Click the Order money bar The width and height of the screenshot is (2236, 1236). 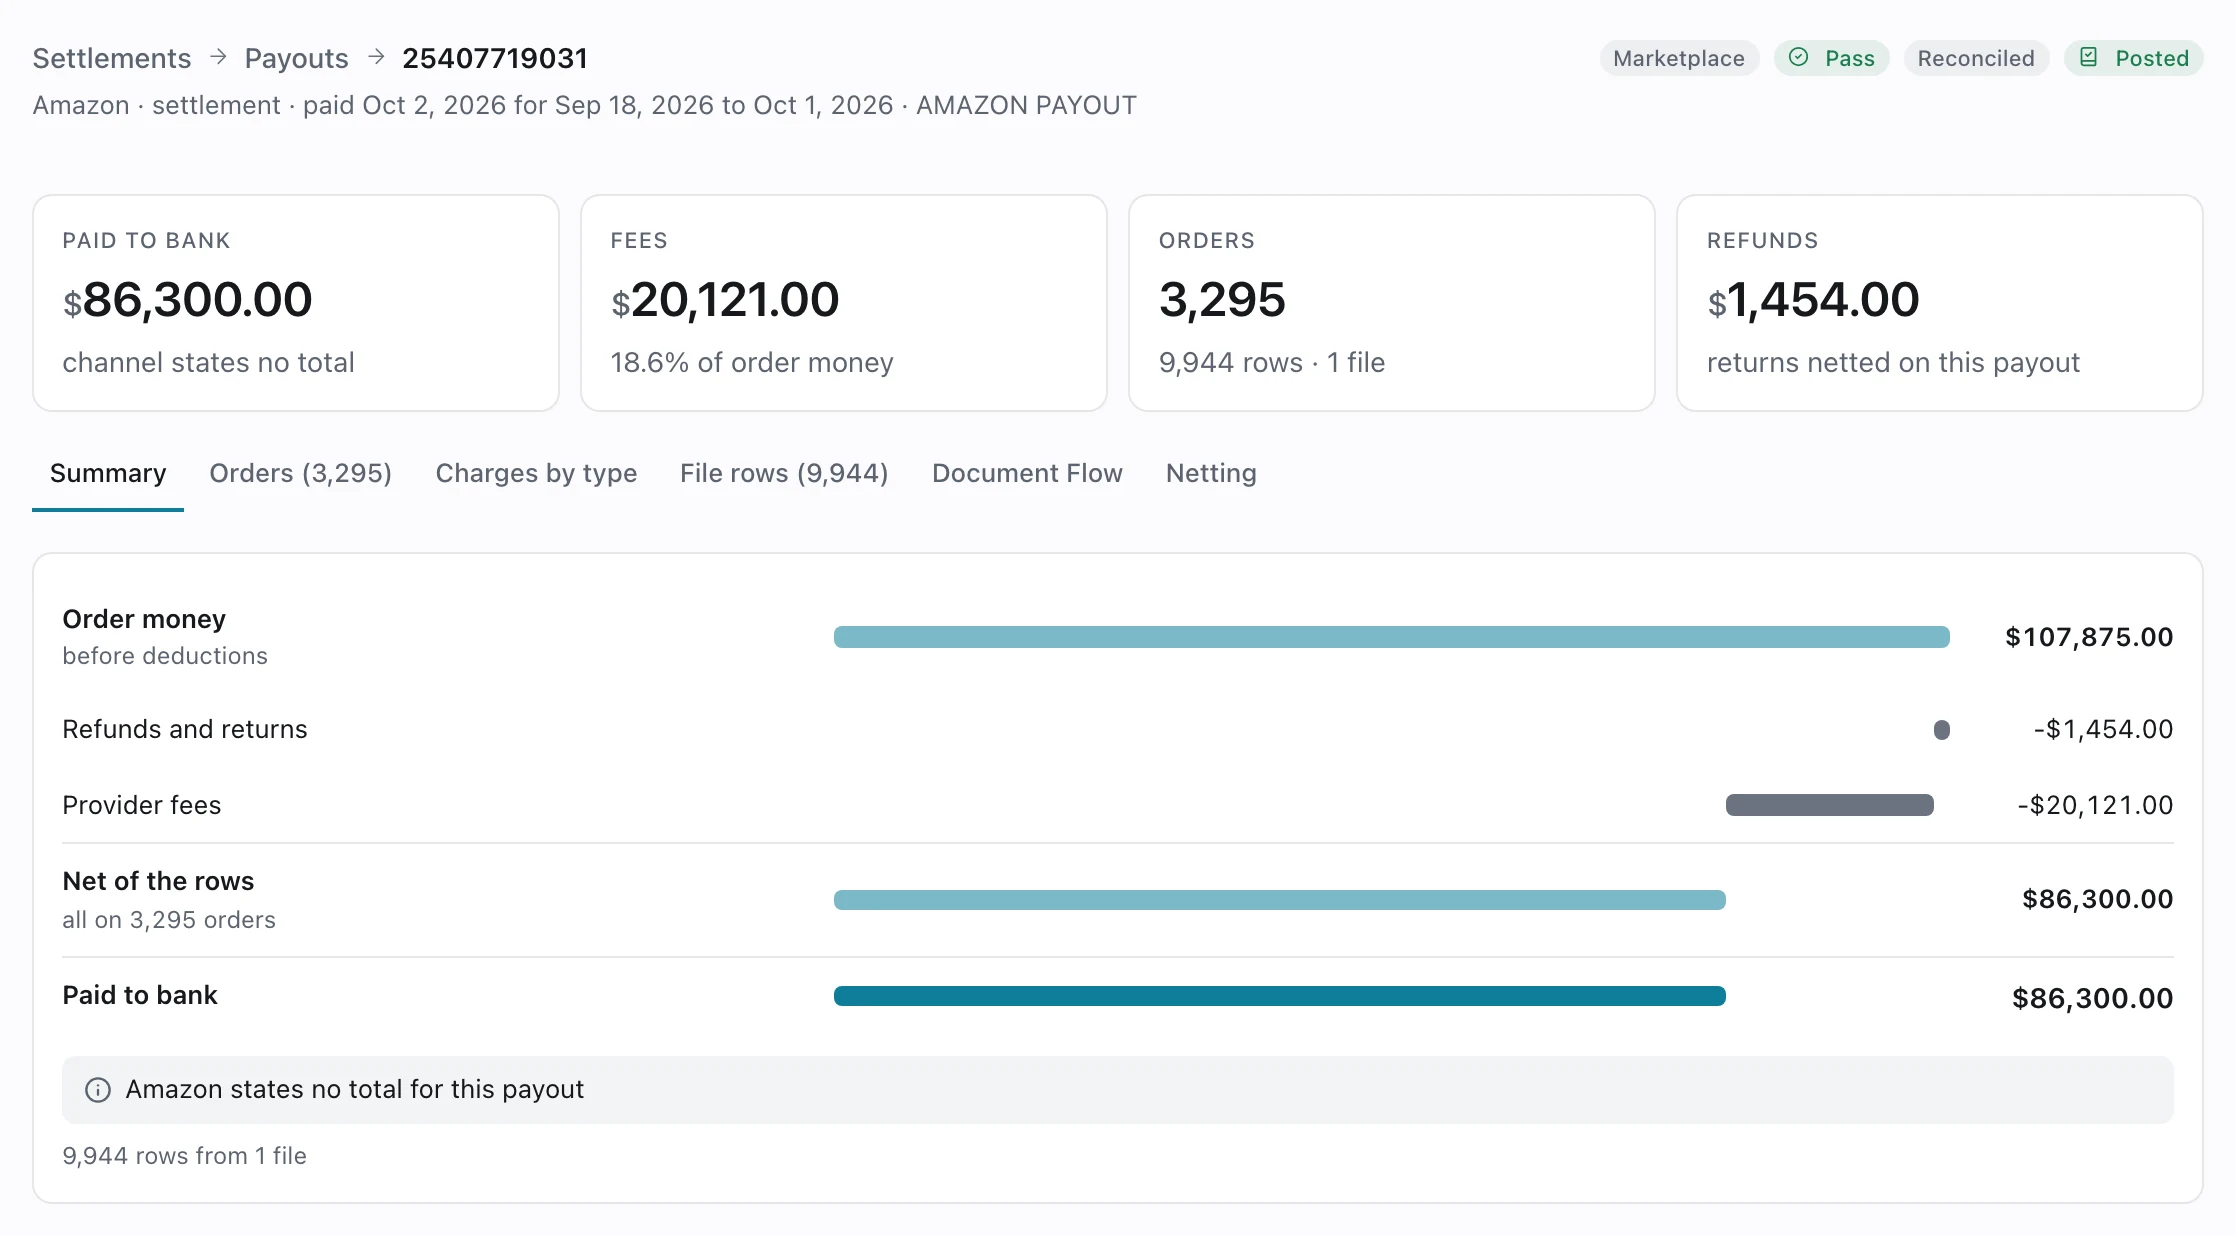click(x=1391, y=637)
